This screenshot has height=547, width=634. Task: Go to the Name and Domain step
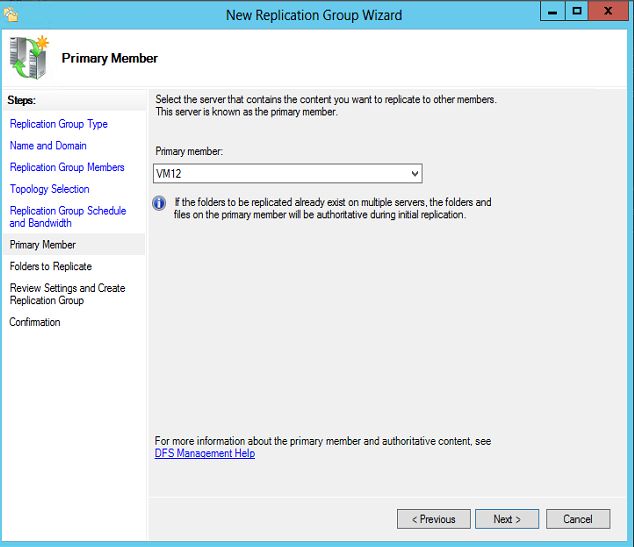pos(48,146)
